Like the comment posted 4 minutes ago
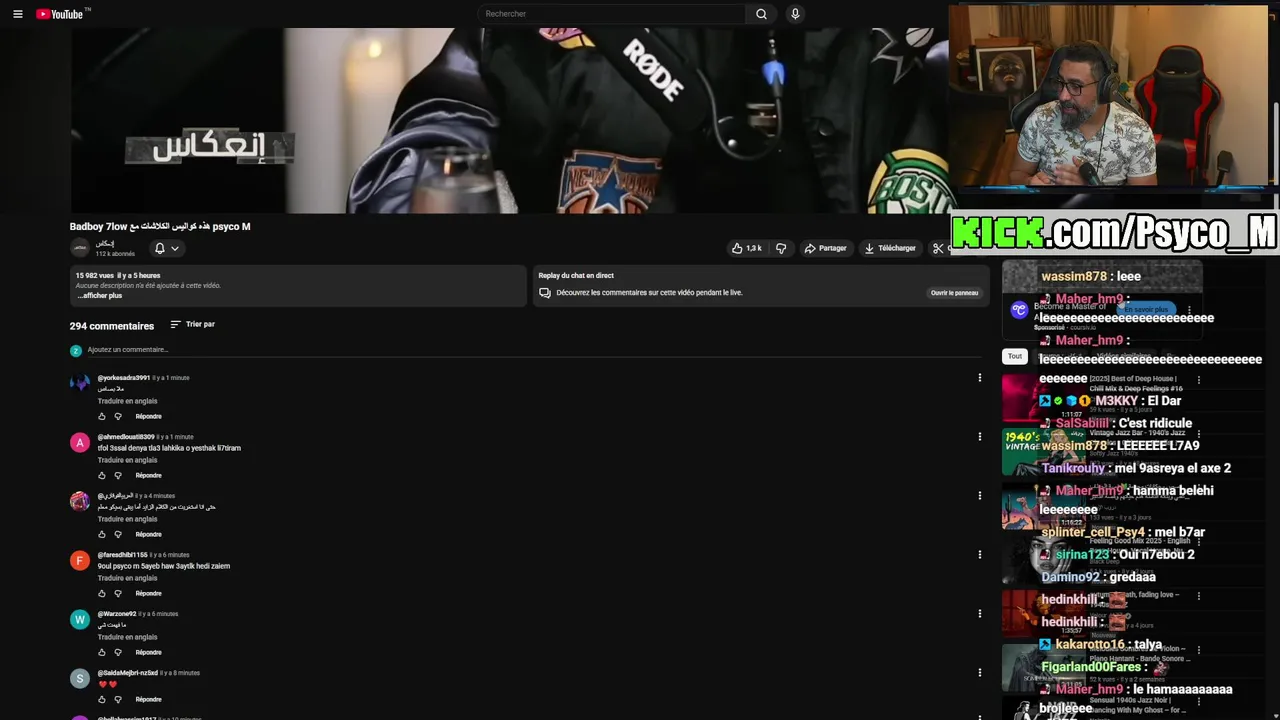Screen dimensions: 1280x720 point(102,534)
